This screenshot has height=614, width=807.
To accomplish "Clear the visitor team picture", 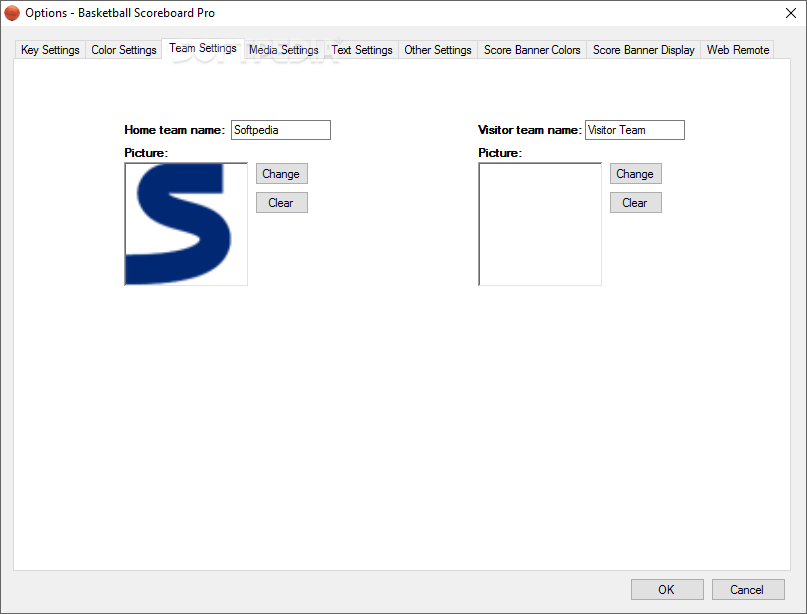I will click(x=636, y=203).
